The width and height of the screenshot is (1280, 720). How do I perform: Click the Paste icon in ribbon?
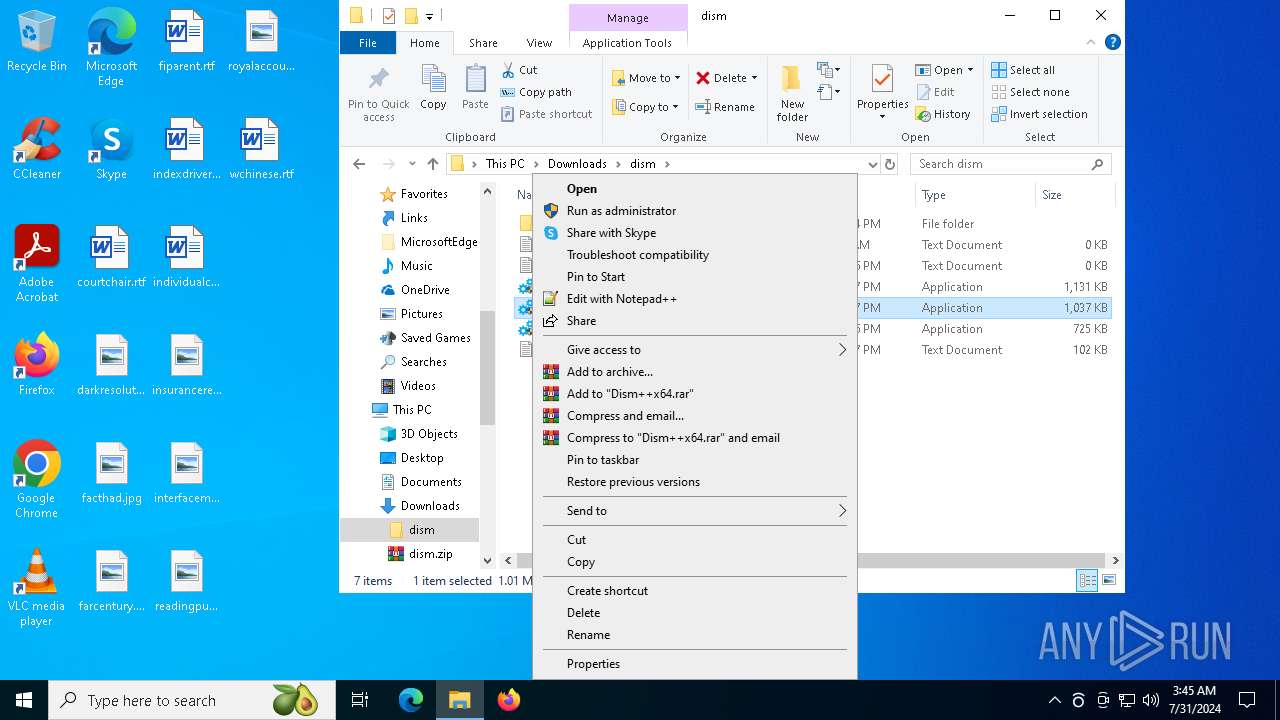(x=475, y=87)
